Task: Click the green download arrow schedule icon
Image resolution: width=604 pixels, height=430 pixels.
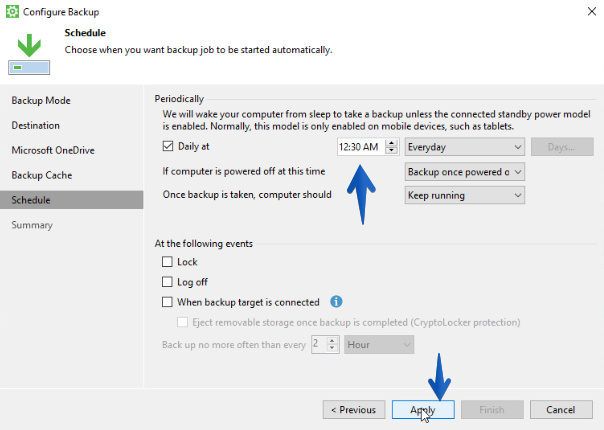Action: [29, 54]
